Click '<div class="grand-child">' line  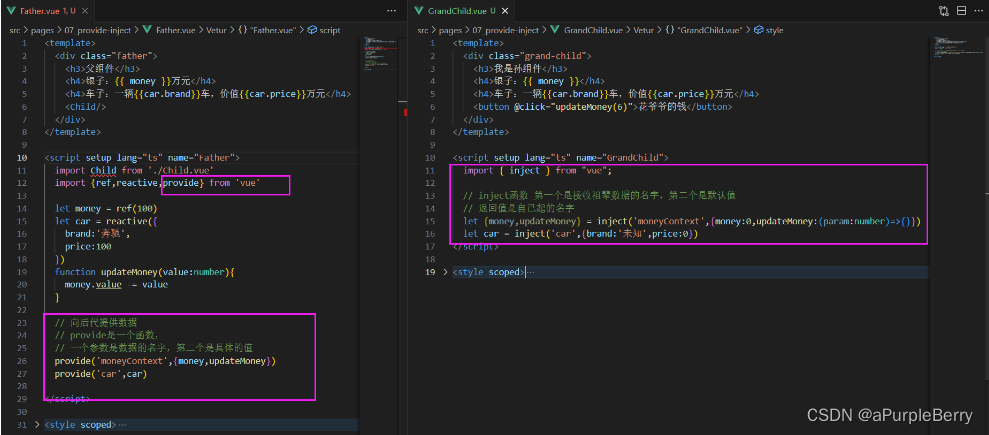click(527, 55)
